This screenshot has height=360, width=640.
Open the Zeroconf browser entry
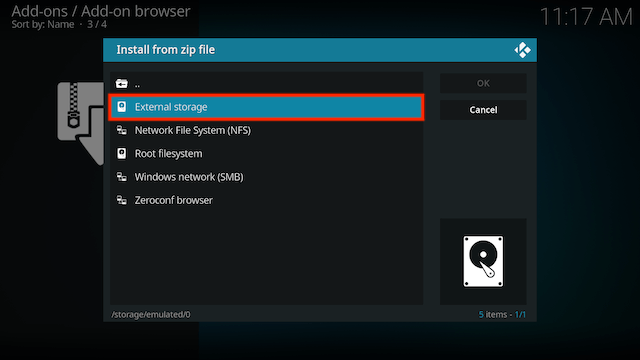(266, 200)
